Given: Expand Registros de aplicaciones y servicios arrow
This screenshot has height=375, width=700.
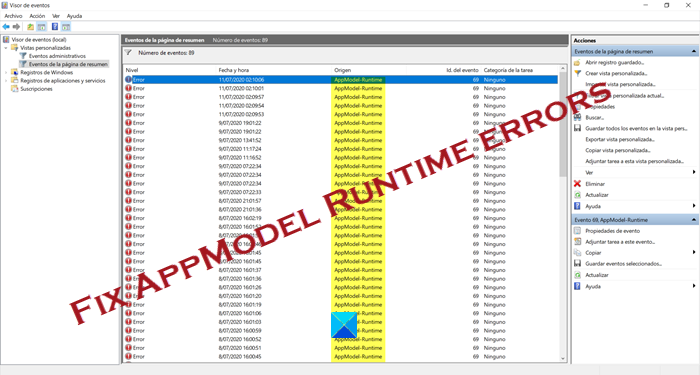Looking at the screenshot, I should coord(6,81).
